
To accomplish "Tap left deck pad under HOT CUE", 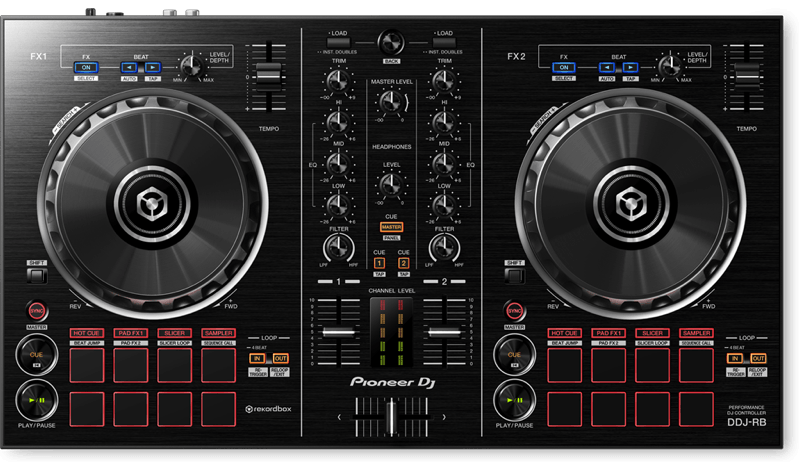I will [87, 365].
